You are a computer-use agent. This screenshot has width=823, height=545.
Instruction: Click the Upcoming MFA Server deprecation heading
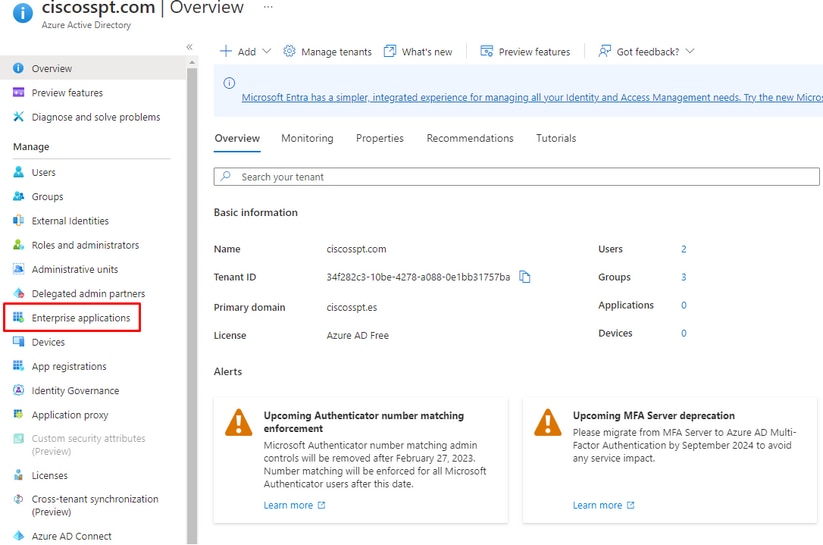653,415
